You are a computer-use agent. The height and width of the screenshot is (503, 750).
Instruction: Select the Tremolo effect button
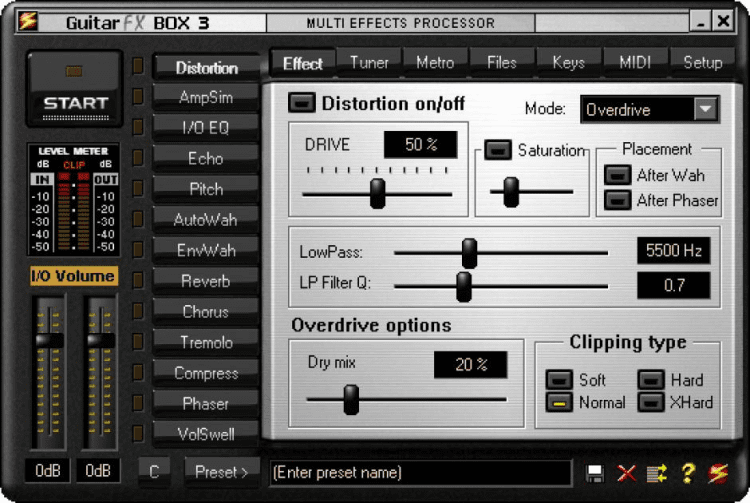point(207,342)
